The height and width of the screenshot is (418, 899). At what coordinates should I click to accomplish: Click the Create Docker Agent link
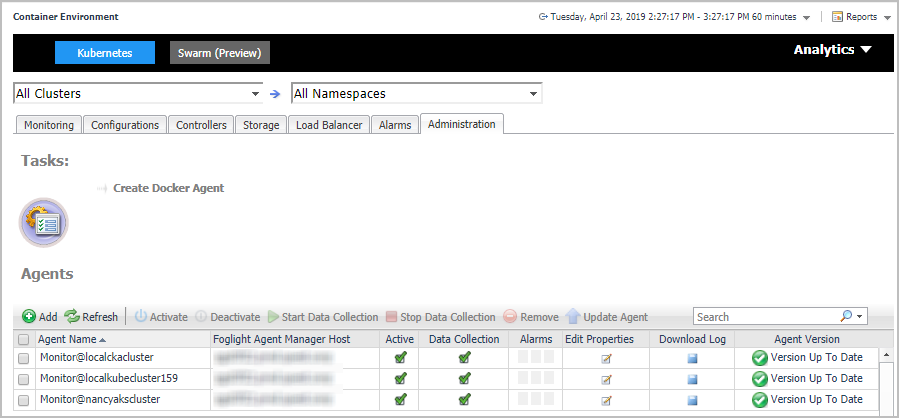point(168,188)
